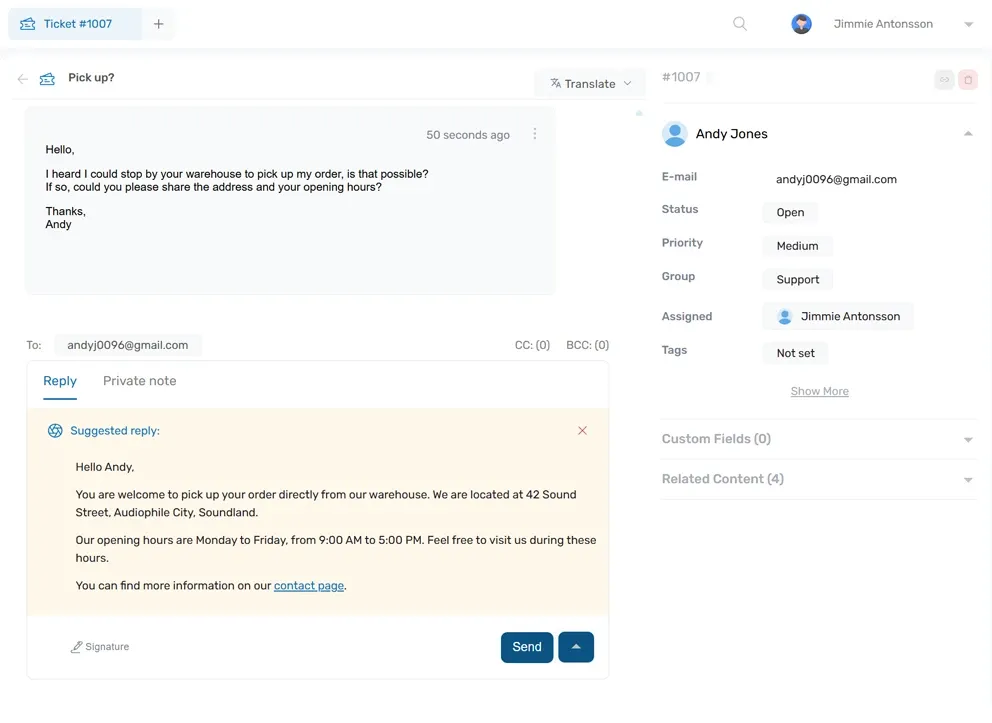Click Andy Jones email address value
The width and height of the screenshot is (992, 723).
pos(836,180)
